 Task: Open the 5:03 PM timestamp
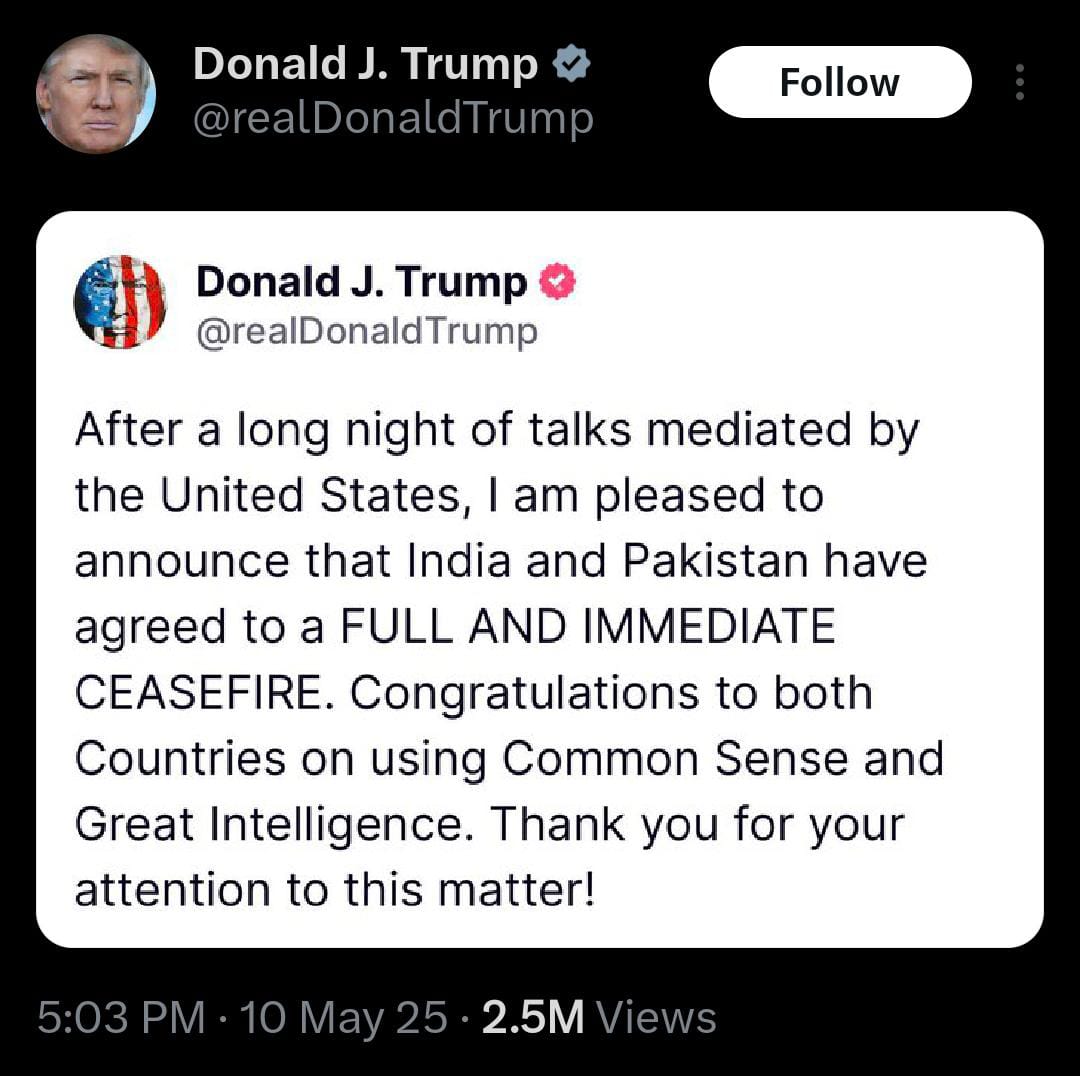(x=120, y=1018)
